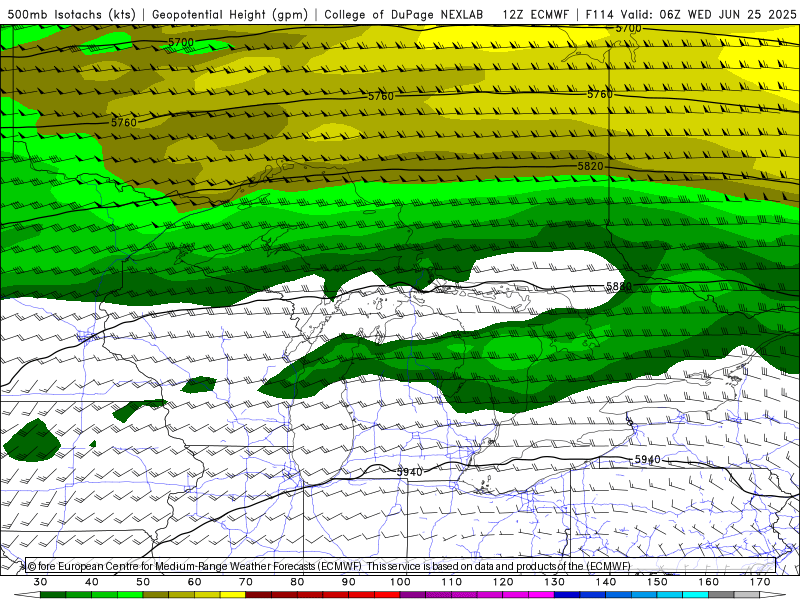Screen dimensions: 800x600
Task: Click the 90 value on the color scale
Action: click(348, 582)
